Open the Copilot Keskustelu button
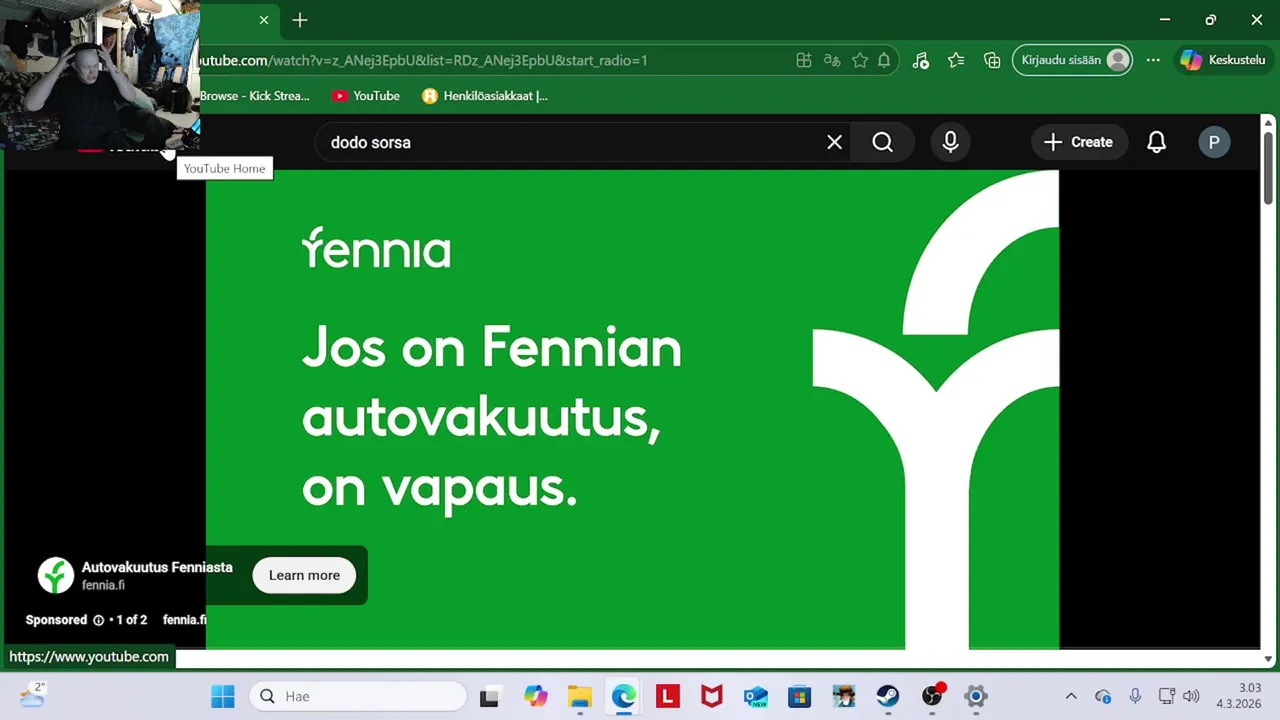Viewport: 1280px width, 720px height. (x=1223, y=60)
